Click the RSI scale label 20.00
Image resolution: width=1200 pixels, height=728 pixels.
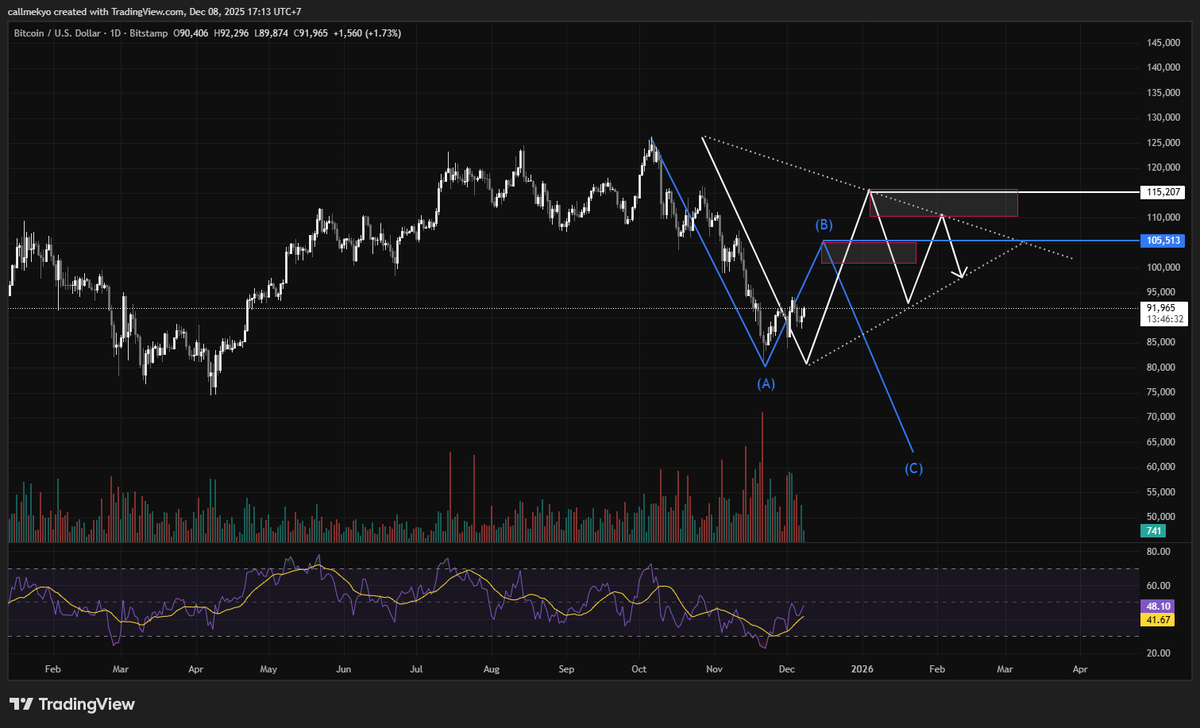(1158, 653)
